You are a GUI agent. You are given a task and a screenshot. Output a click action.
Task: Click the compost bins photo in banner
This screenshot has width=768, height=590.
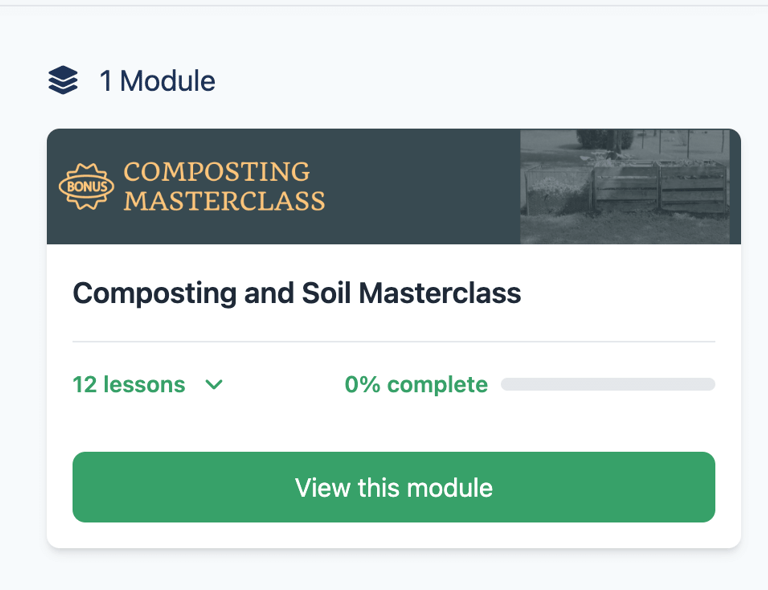pyautogui.click(x=630, y=186)
